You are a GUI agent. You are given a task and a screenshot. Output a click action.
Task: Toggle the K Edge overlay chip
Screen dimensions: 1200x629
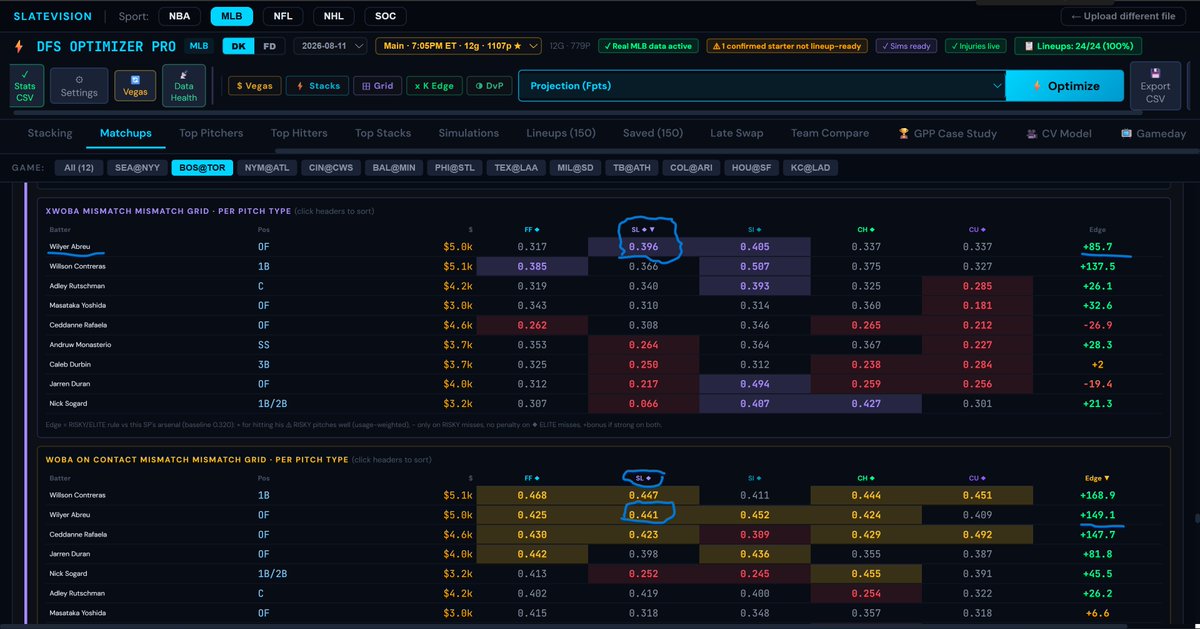(434, 86)
